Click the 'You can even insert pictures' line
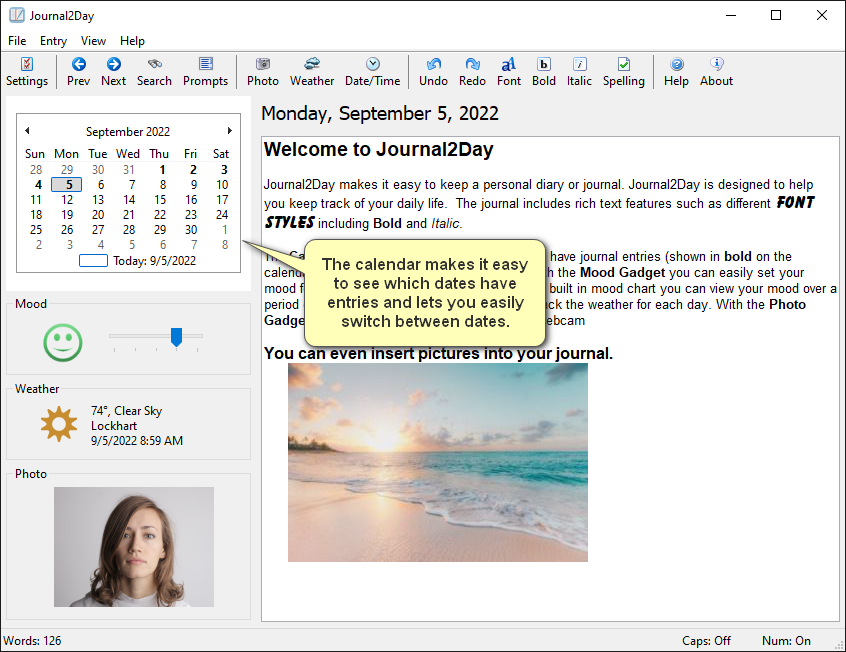The image size is (846, 652). 438,354
